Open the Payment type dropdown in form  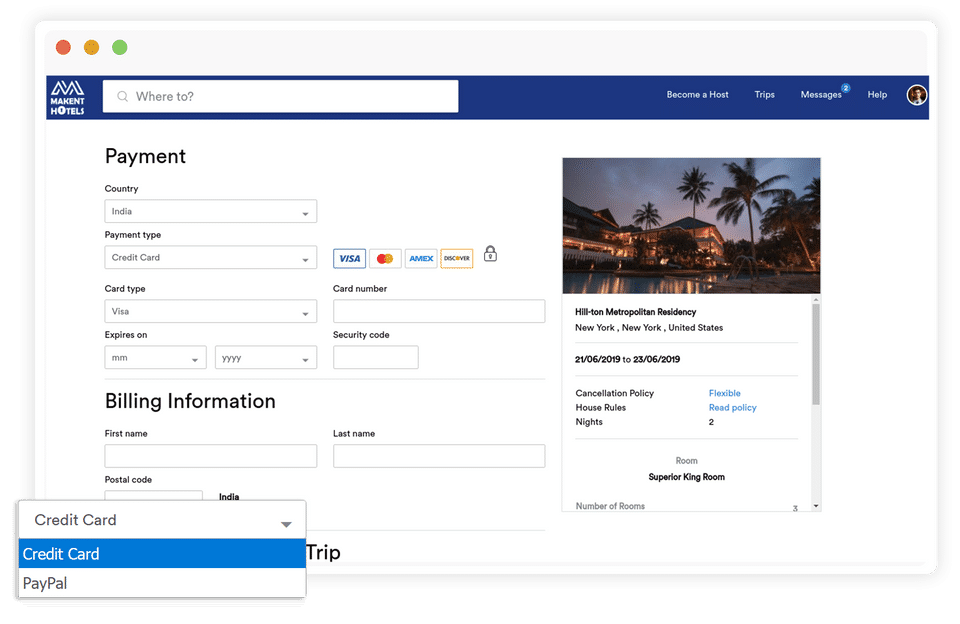tap(211, 257)
